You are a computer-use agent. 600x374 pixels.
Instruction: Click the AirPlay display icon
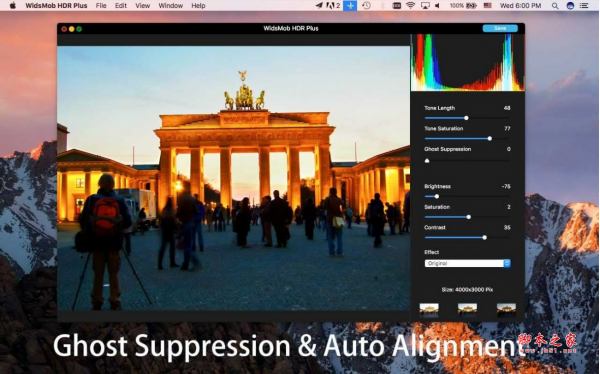pyautogui.click(x=425, y=6)
